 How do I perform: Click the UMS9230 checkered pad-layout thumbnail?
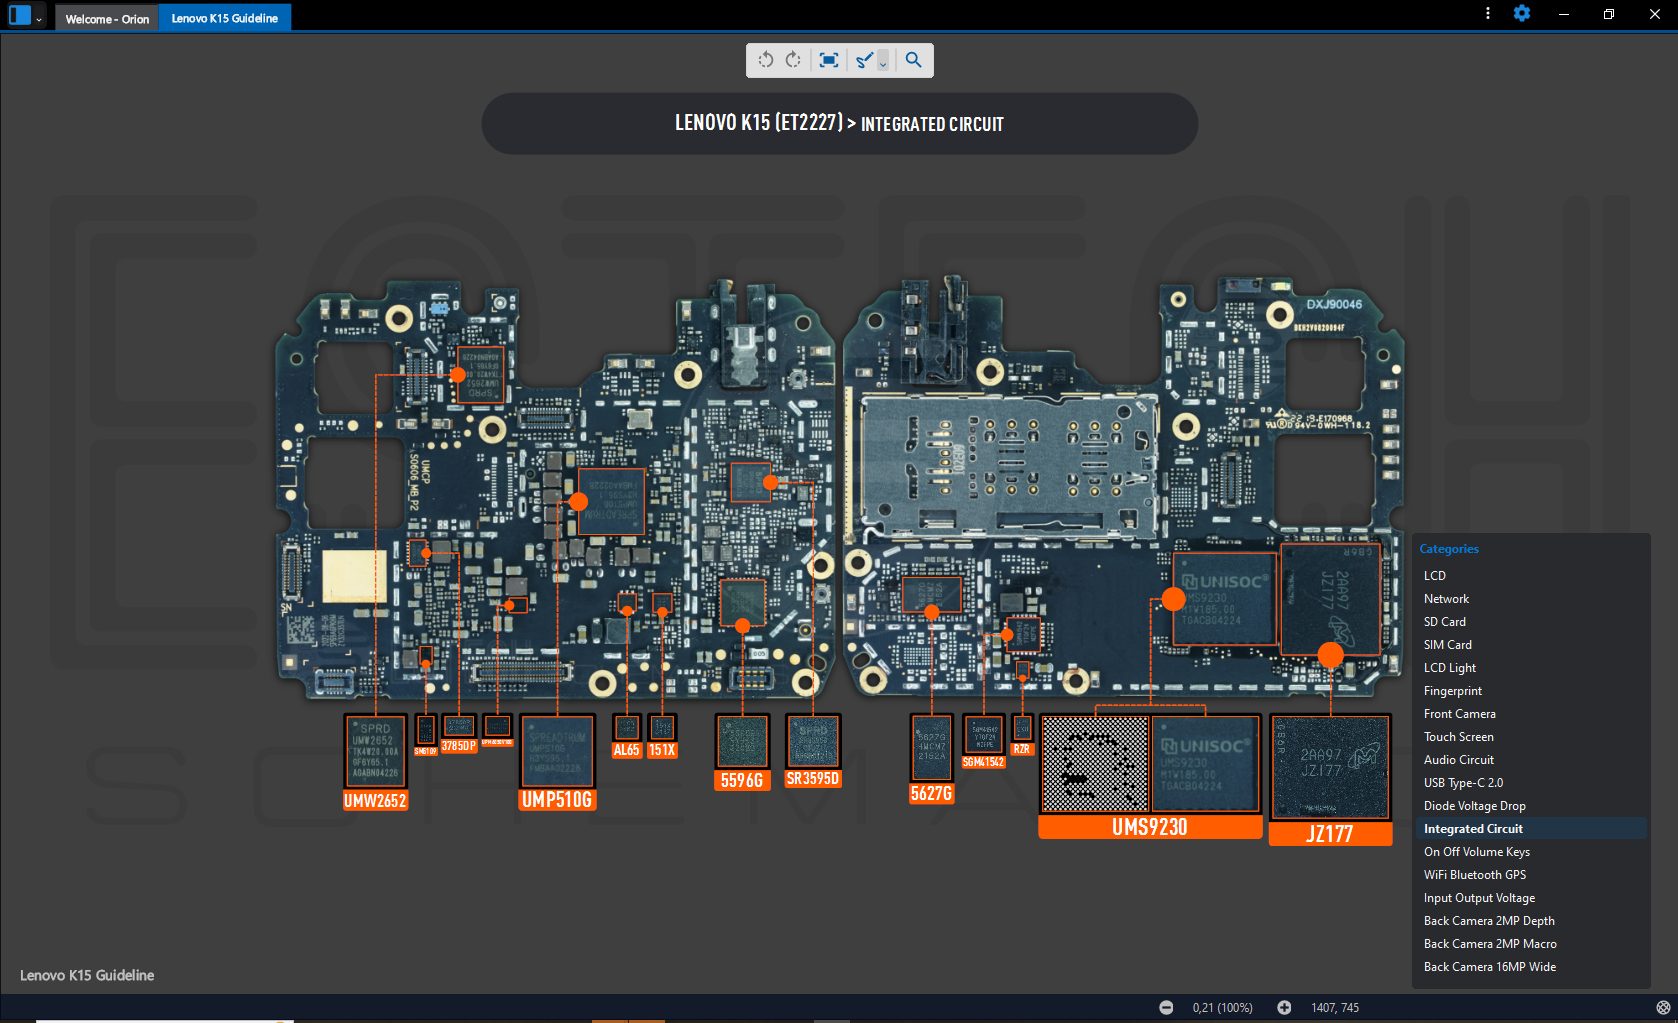tap(1095, 764)
